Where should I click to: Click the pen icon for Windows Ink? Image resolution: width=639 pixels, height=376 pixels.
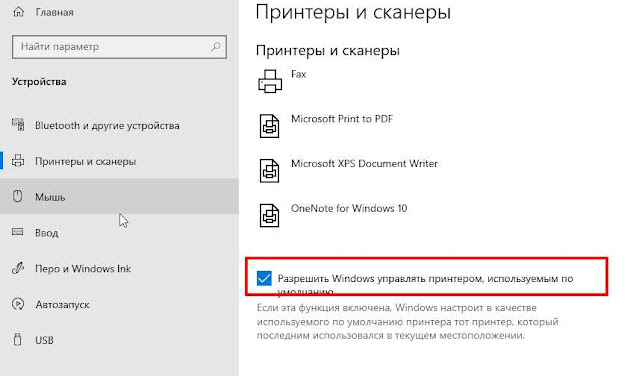click(x=18, y=268)
